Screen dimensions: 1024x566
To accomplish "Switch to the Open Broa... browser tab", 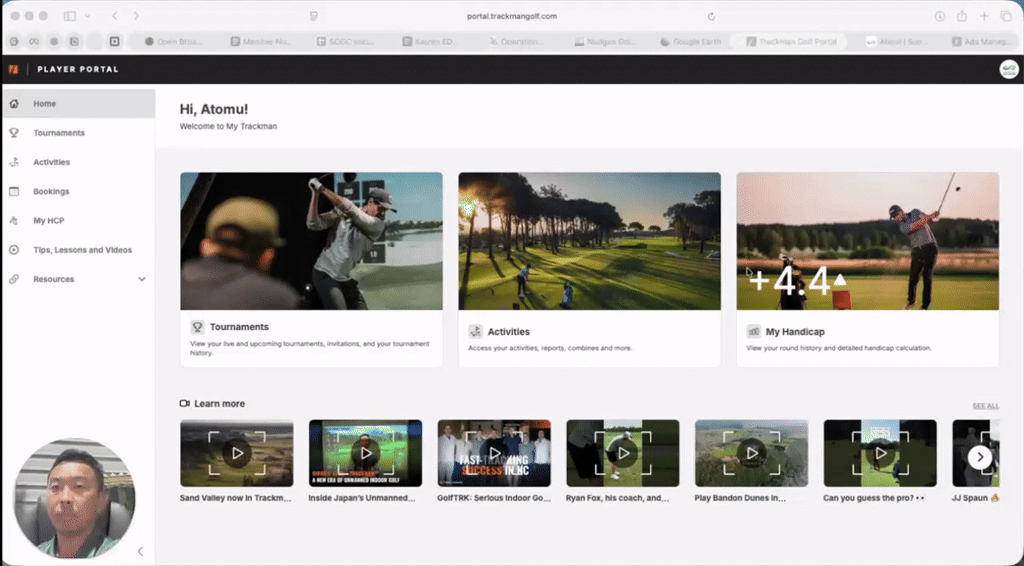I will (174, 41).
